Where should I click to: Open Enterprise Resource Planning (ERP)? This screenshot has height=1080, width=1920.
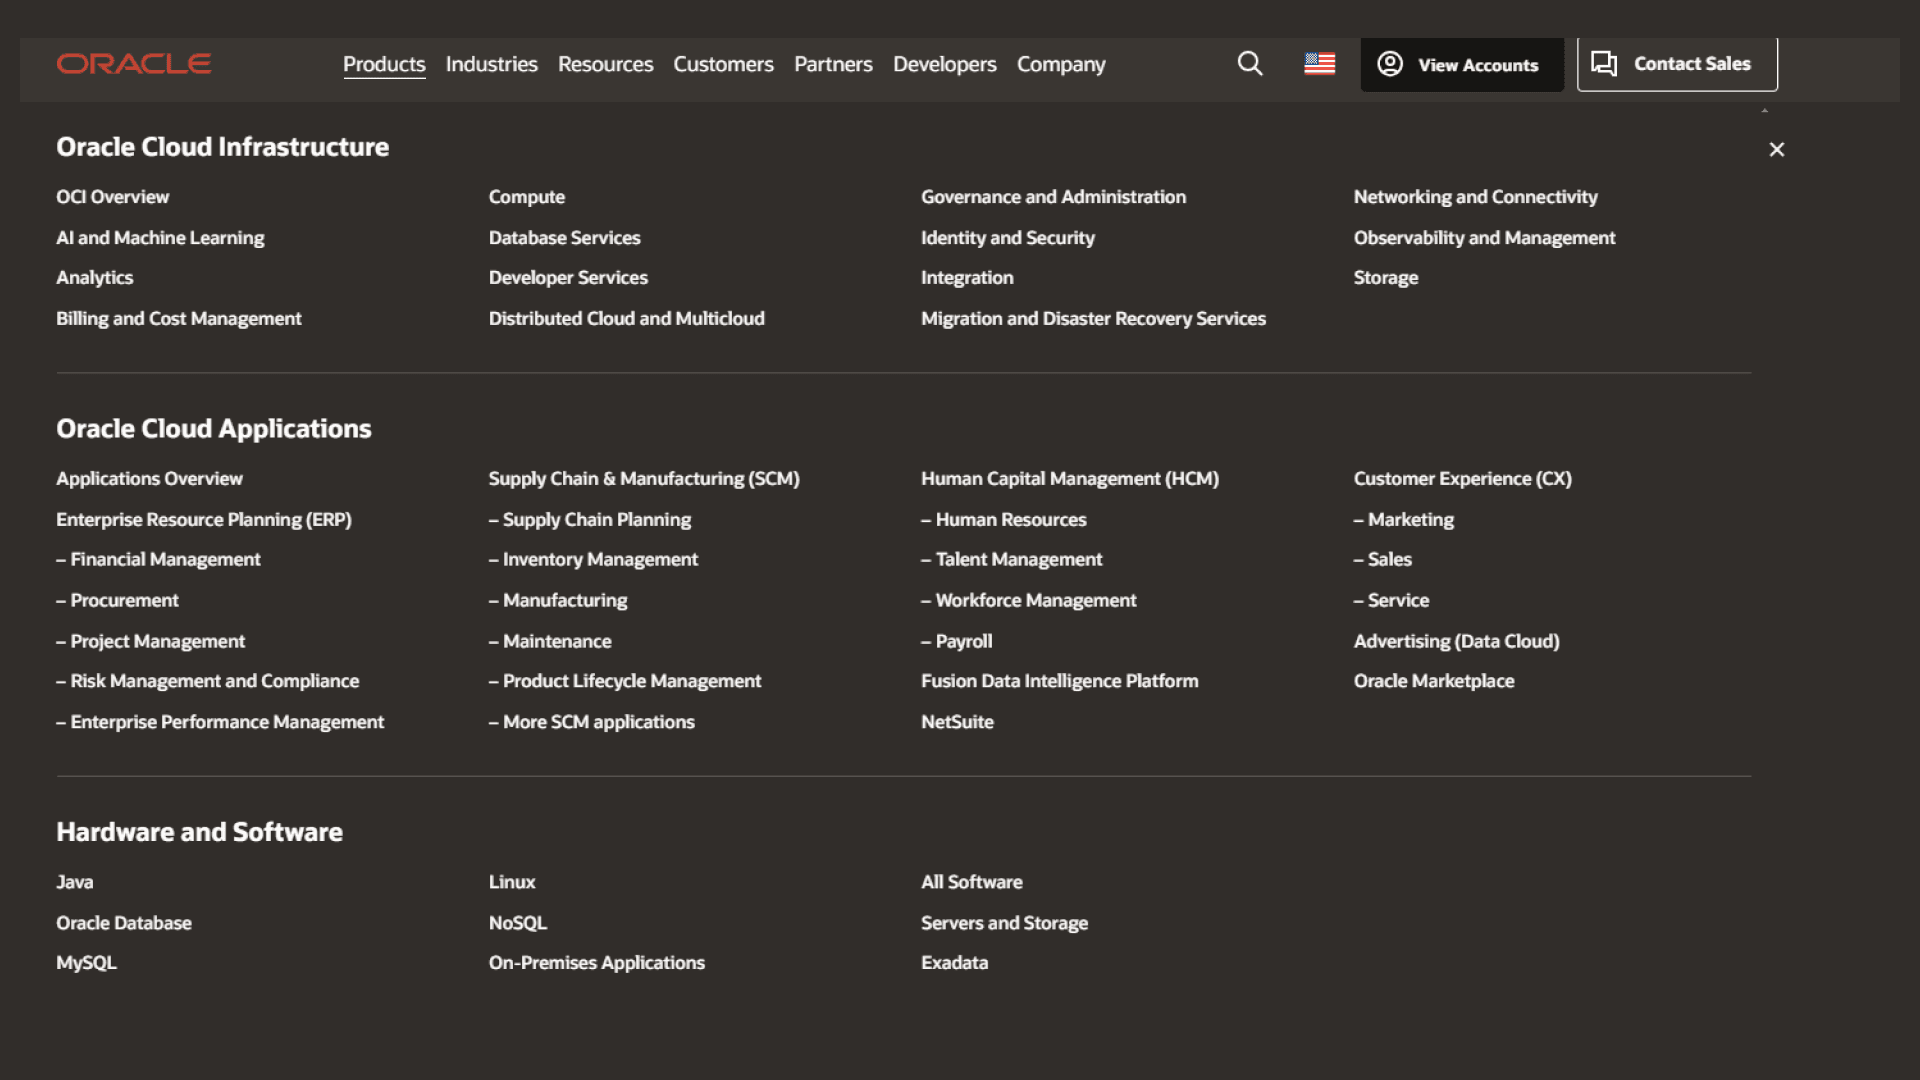204,520
